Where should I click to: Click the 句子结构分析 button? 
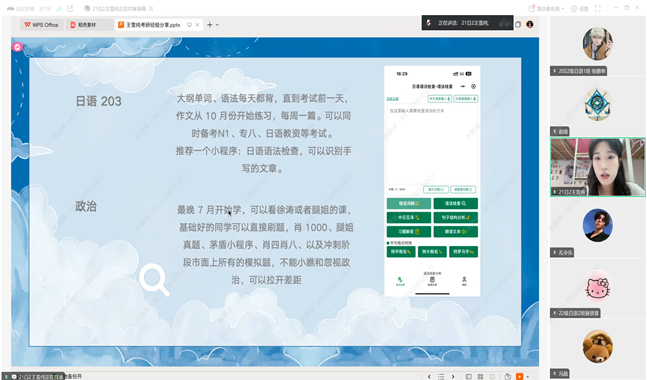[456, 217]
